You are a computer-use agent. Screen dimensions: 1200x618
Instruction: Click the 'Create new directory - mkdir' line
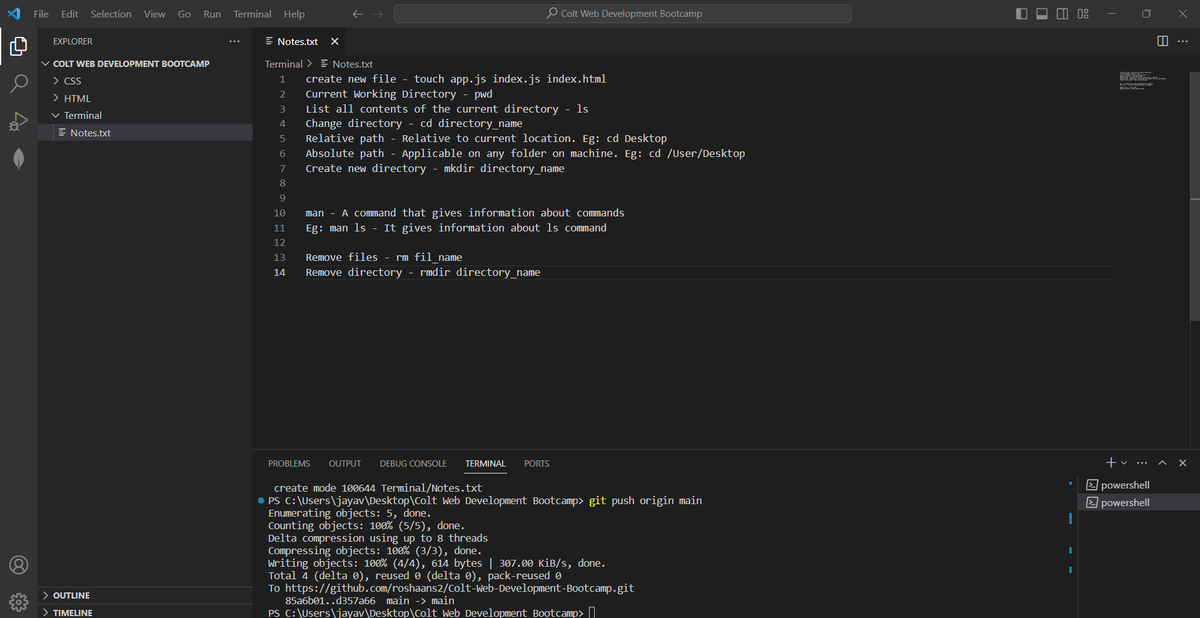coord(435,168)
